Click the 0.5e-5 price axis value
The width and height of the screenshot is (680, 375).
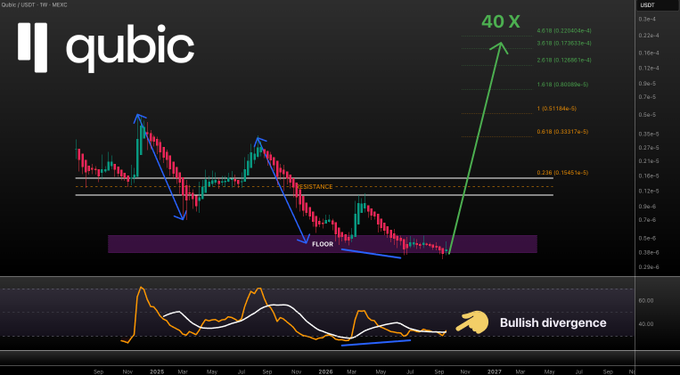pyautogui.click(x=647, y=115)
